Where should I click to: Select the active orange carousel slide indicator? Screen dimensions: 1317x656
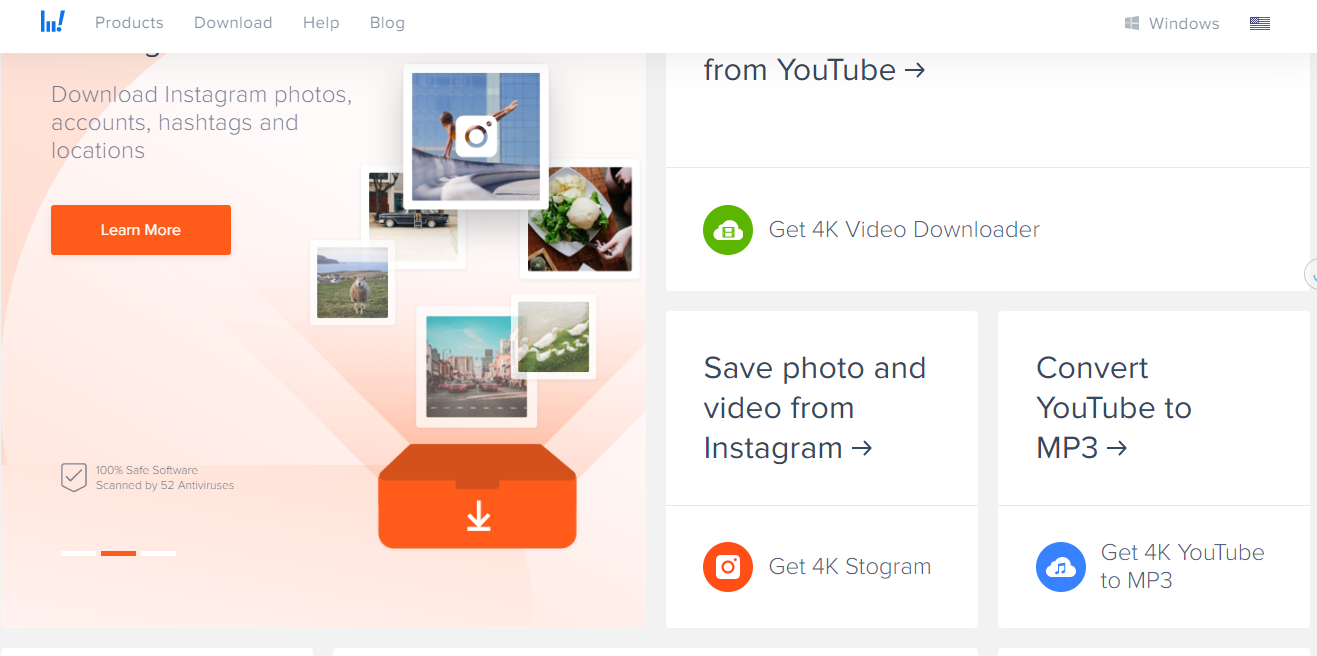(119, 553)
